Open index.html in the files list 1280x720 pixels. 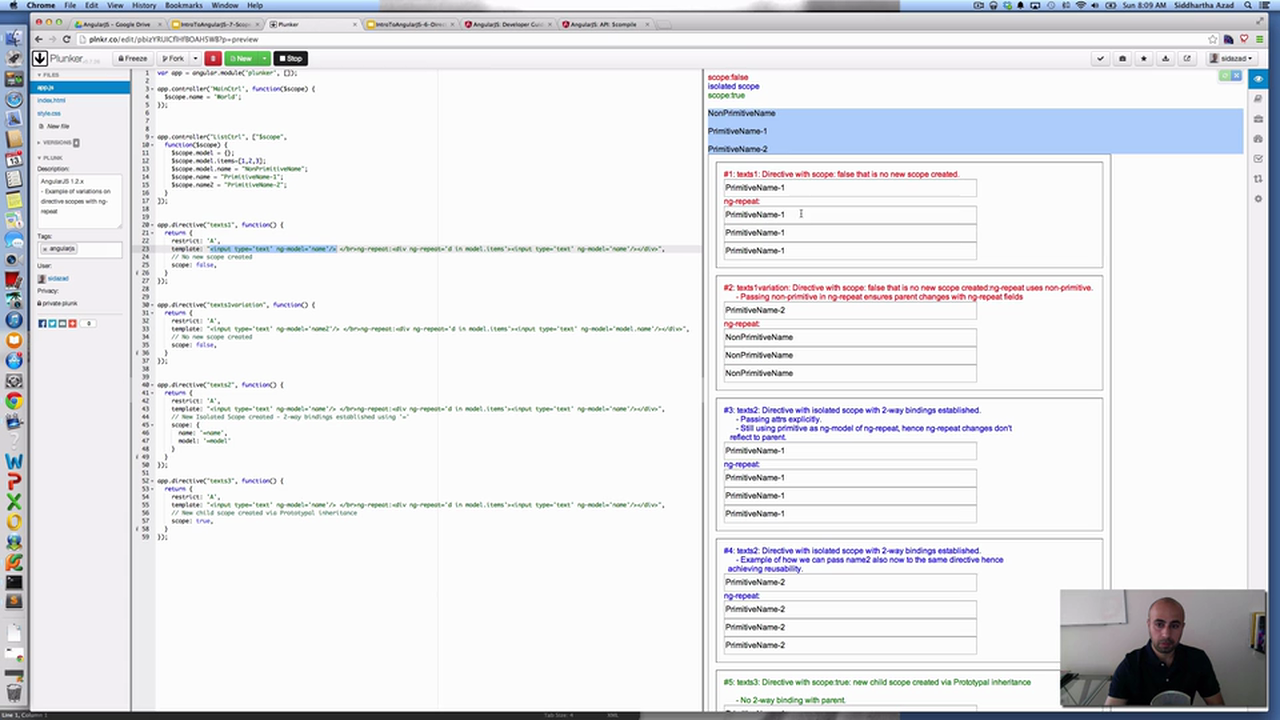pyautogui.click(x=52, y=100)
